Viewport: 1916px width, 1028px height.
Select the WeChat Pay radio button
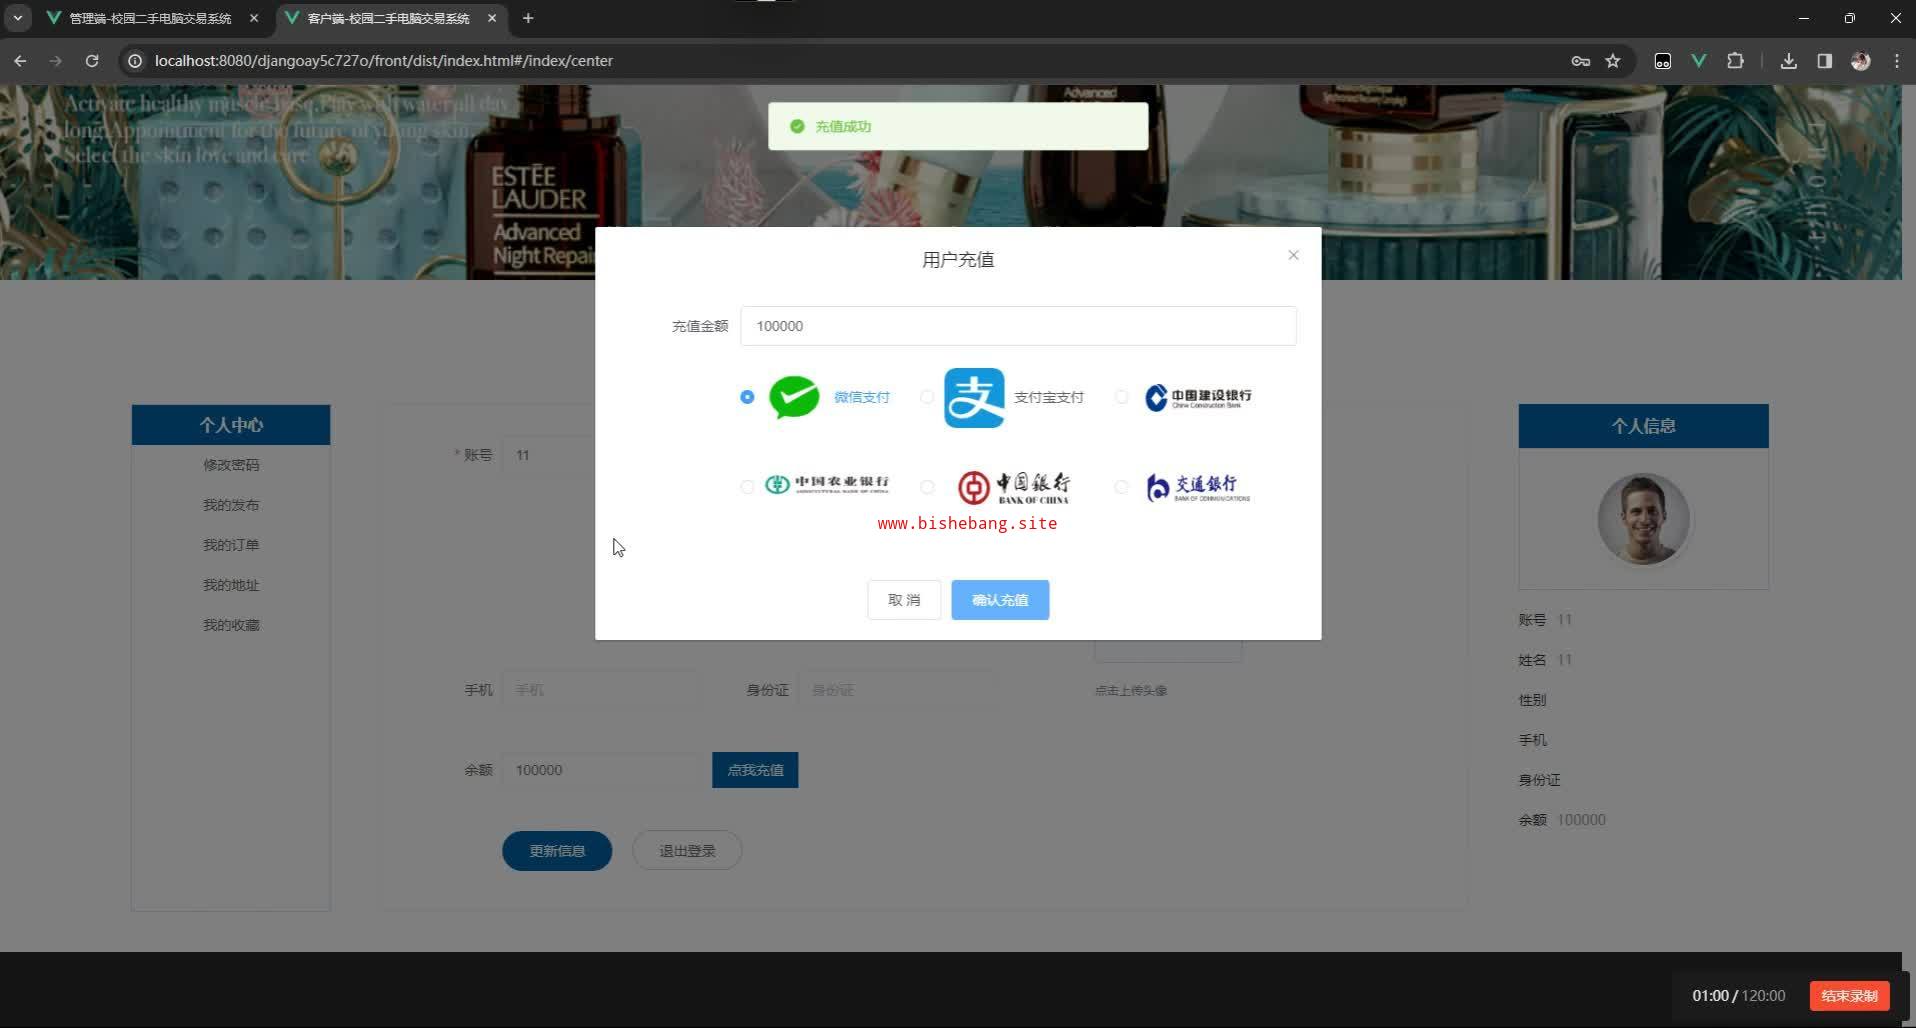(x=747, y=397)
